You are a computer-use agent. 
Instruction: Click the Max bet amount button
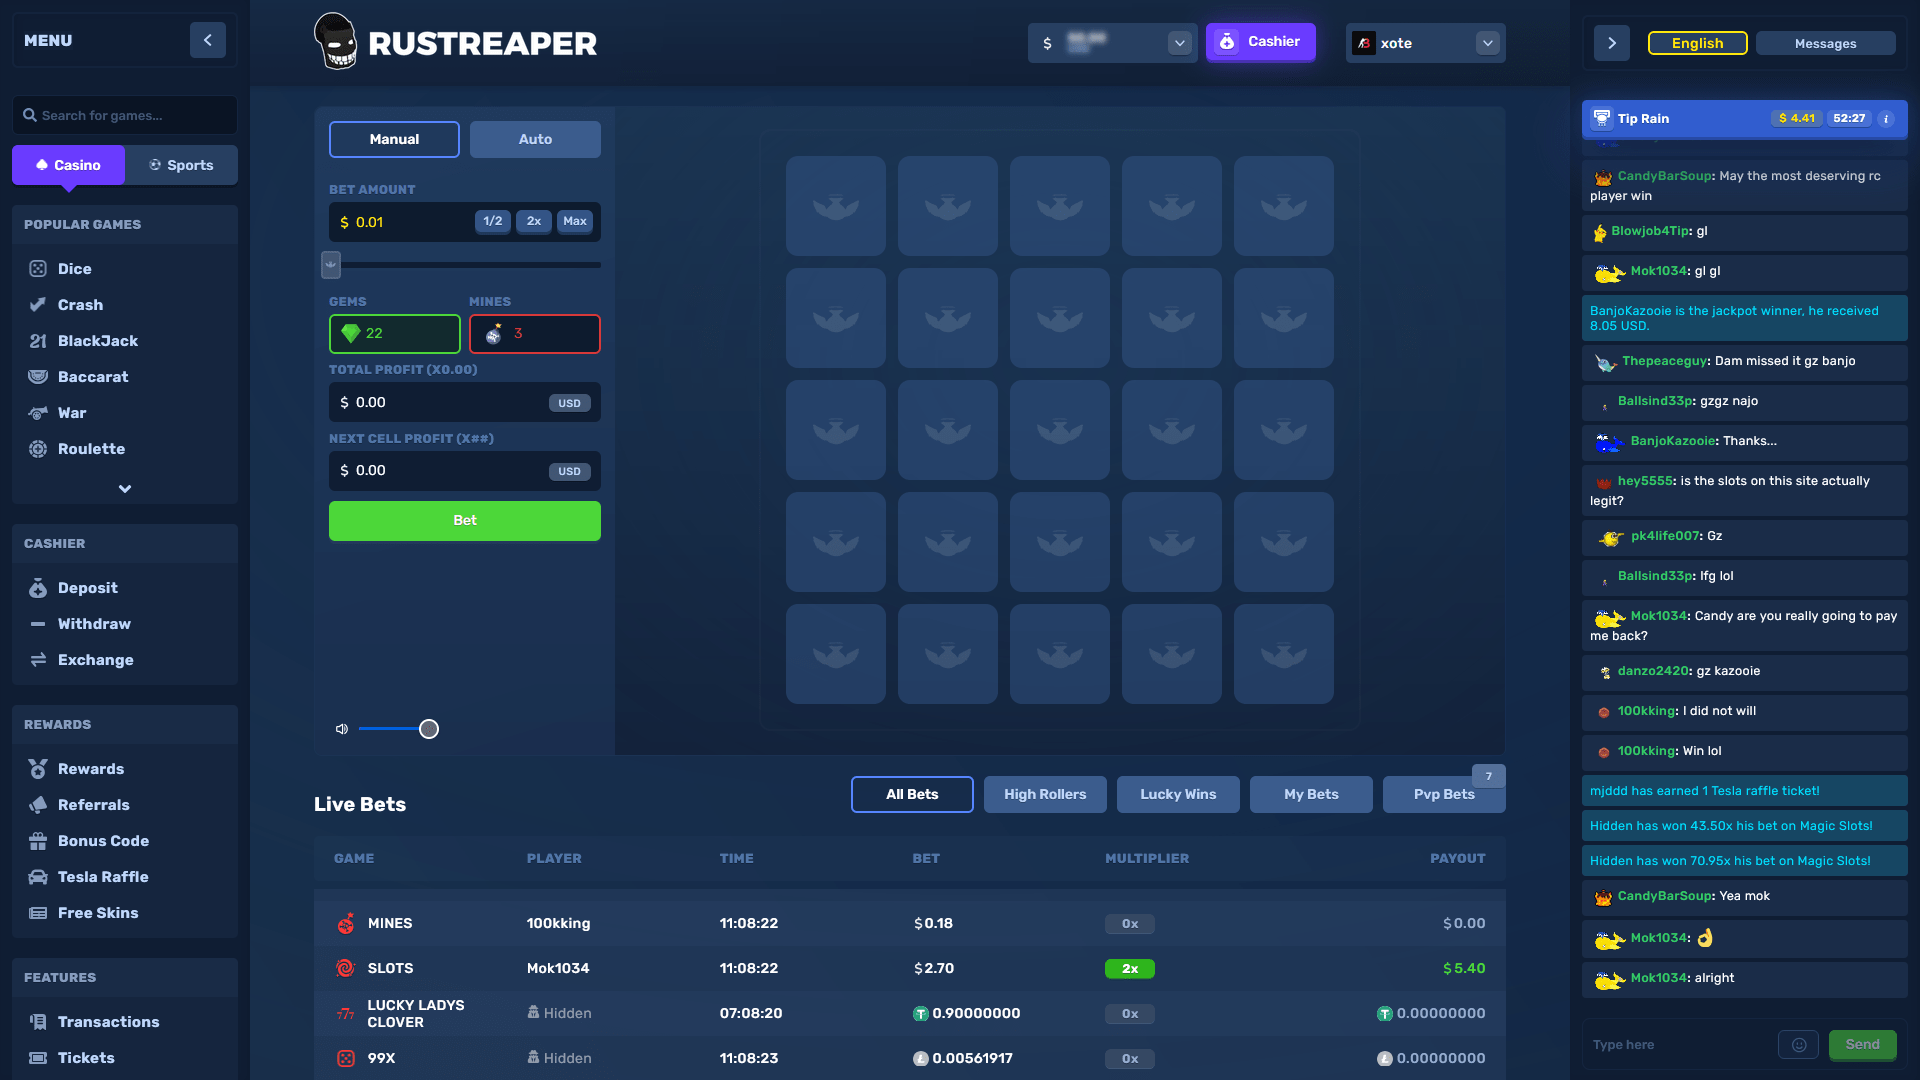point(575,220)
